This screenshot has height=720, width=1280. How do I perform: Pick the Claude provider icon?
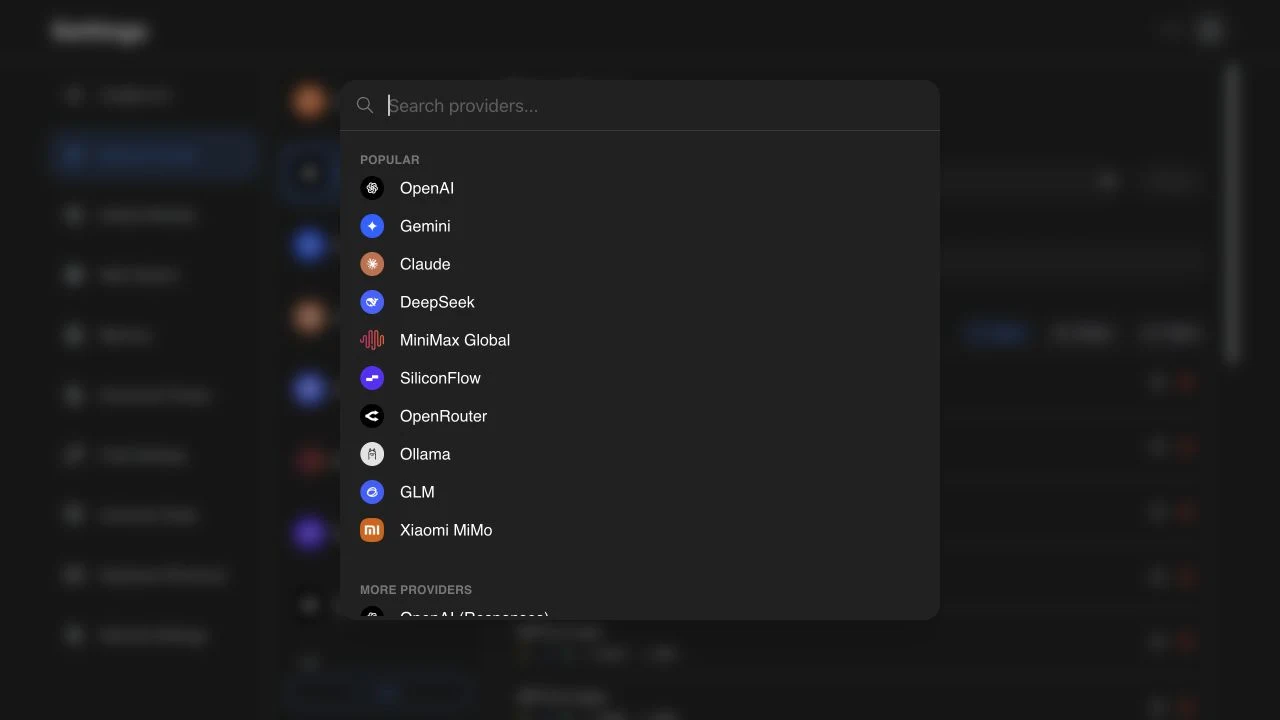point(372,264)
